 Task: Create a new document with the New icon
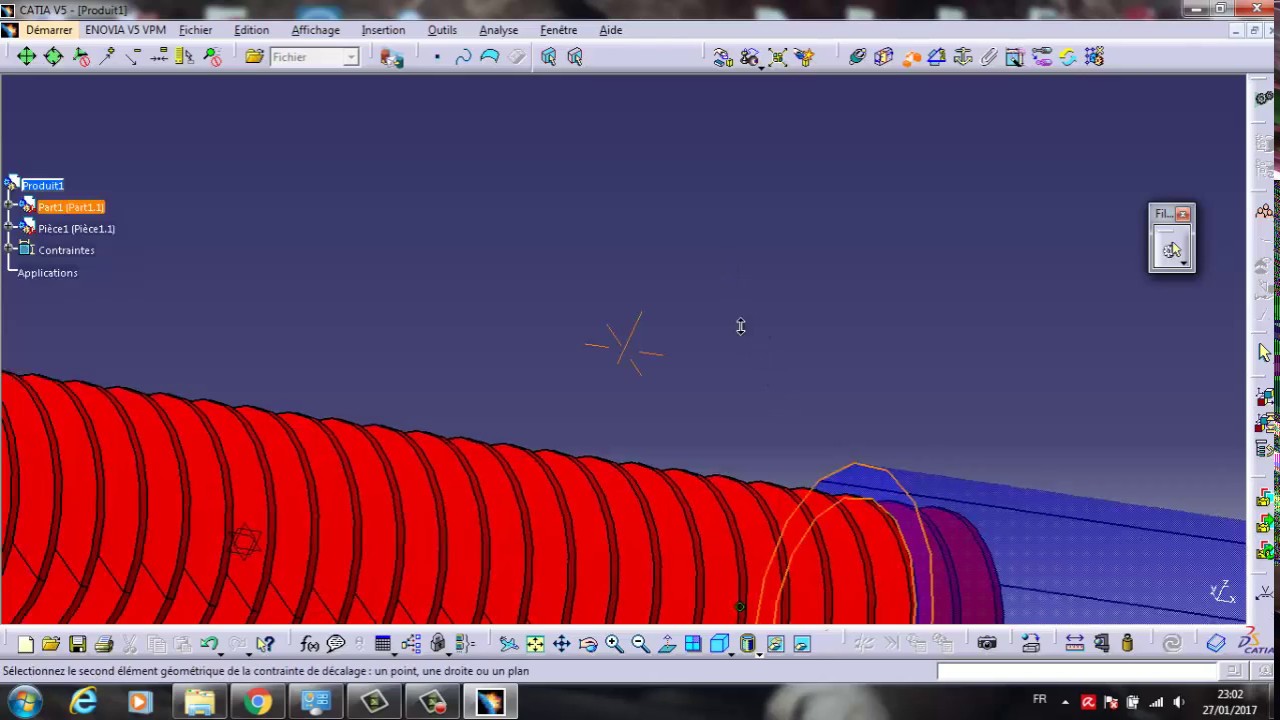26,644
